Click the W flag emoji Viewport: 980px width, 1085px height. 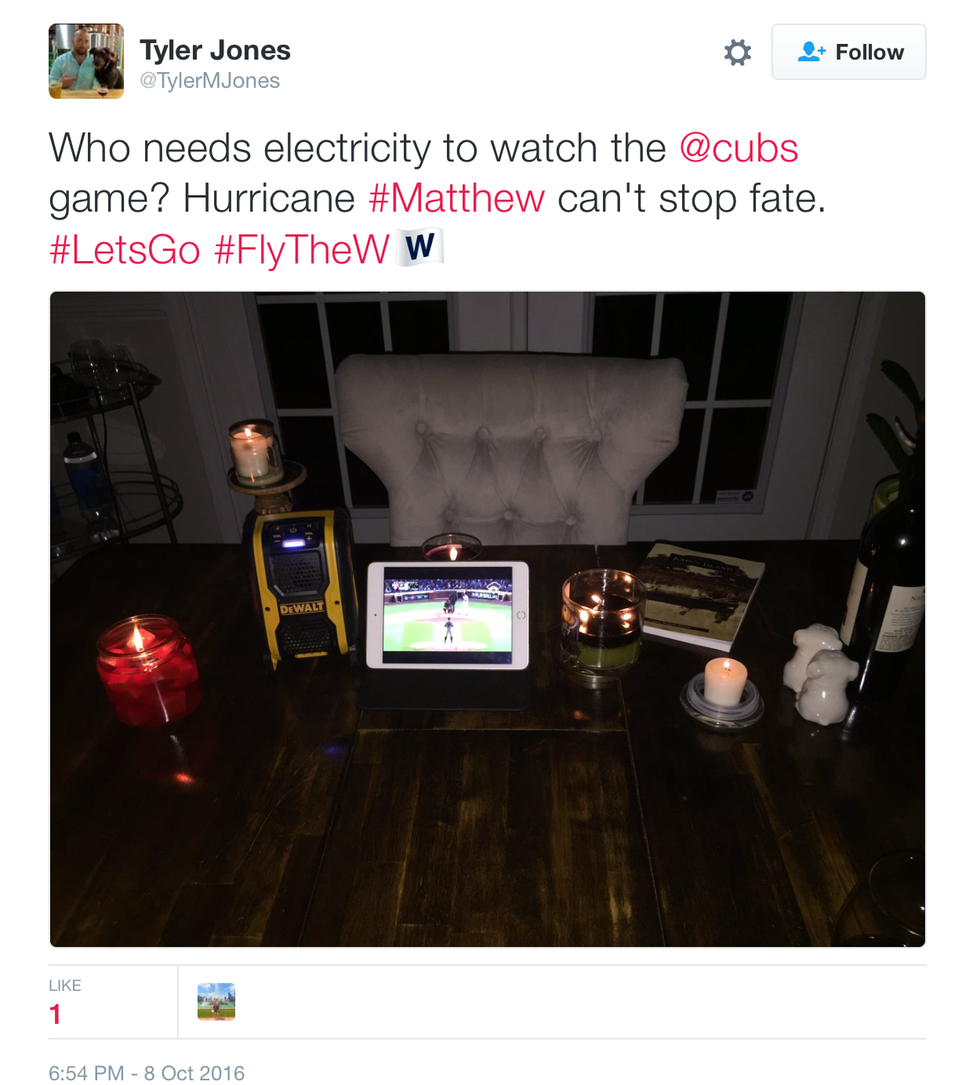click(x=419, y=247)
